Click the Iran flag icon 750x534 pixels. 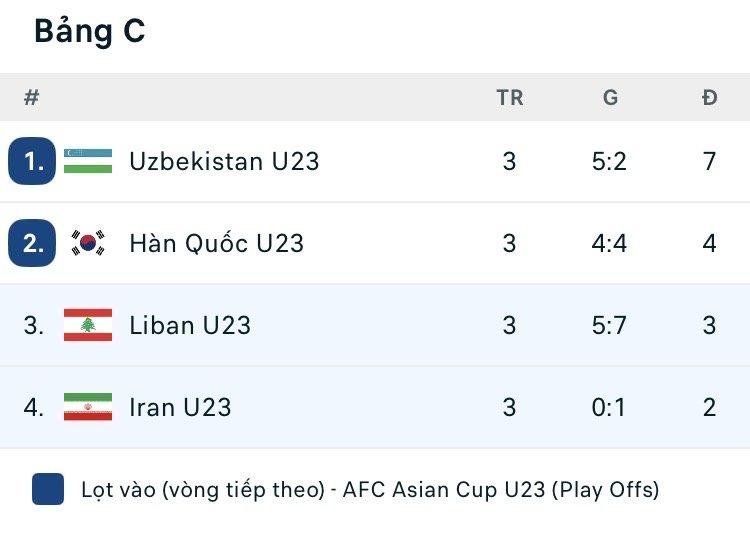pos(88,407)
